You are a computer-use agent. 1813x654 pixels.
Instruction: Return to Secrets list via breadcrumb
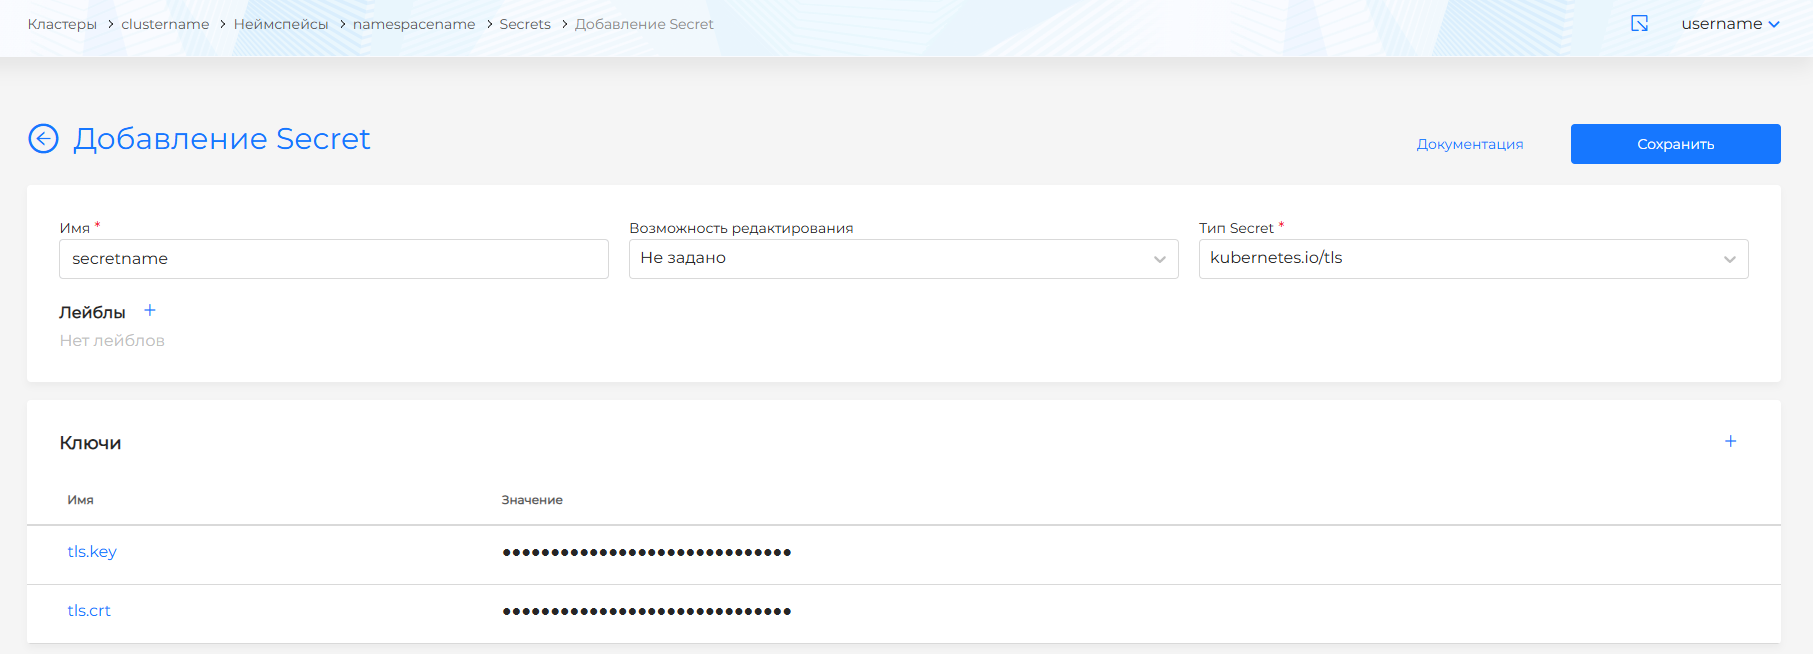pos(525,24)
